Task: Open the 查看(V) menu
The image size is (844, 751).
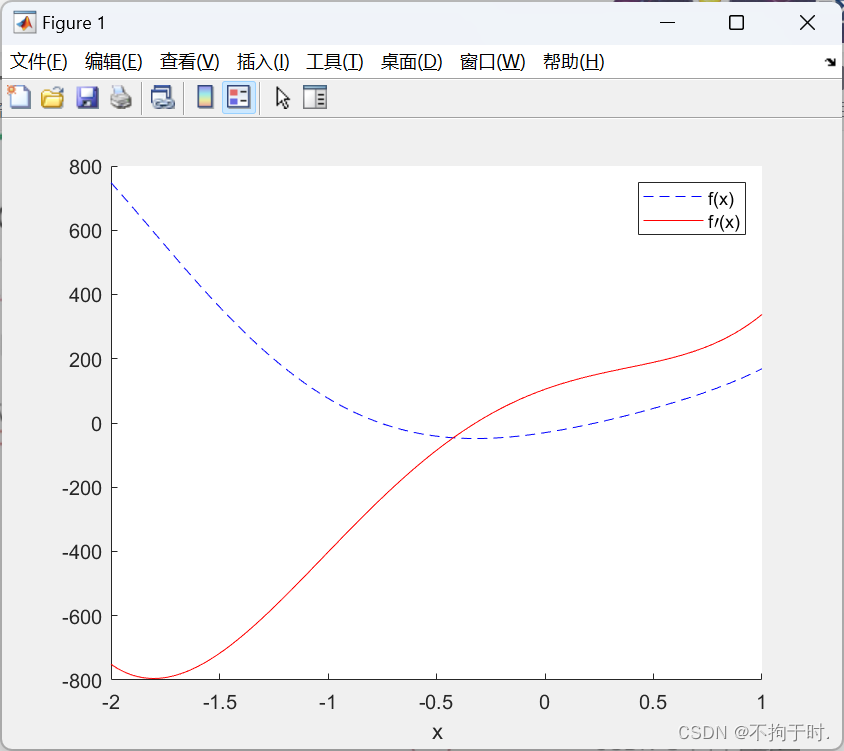Action: pyautogui.click(x=189, y=61)
